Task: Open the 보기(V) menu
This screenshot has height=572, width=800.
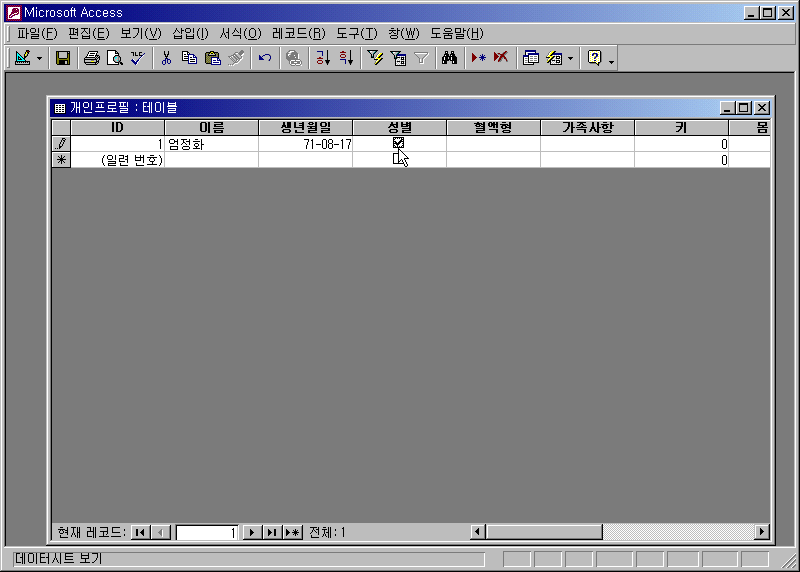Action: [140, 34]
